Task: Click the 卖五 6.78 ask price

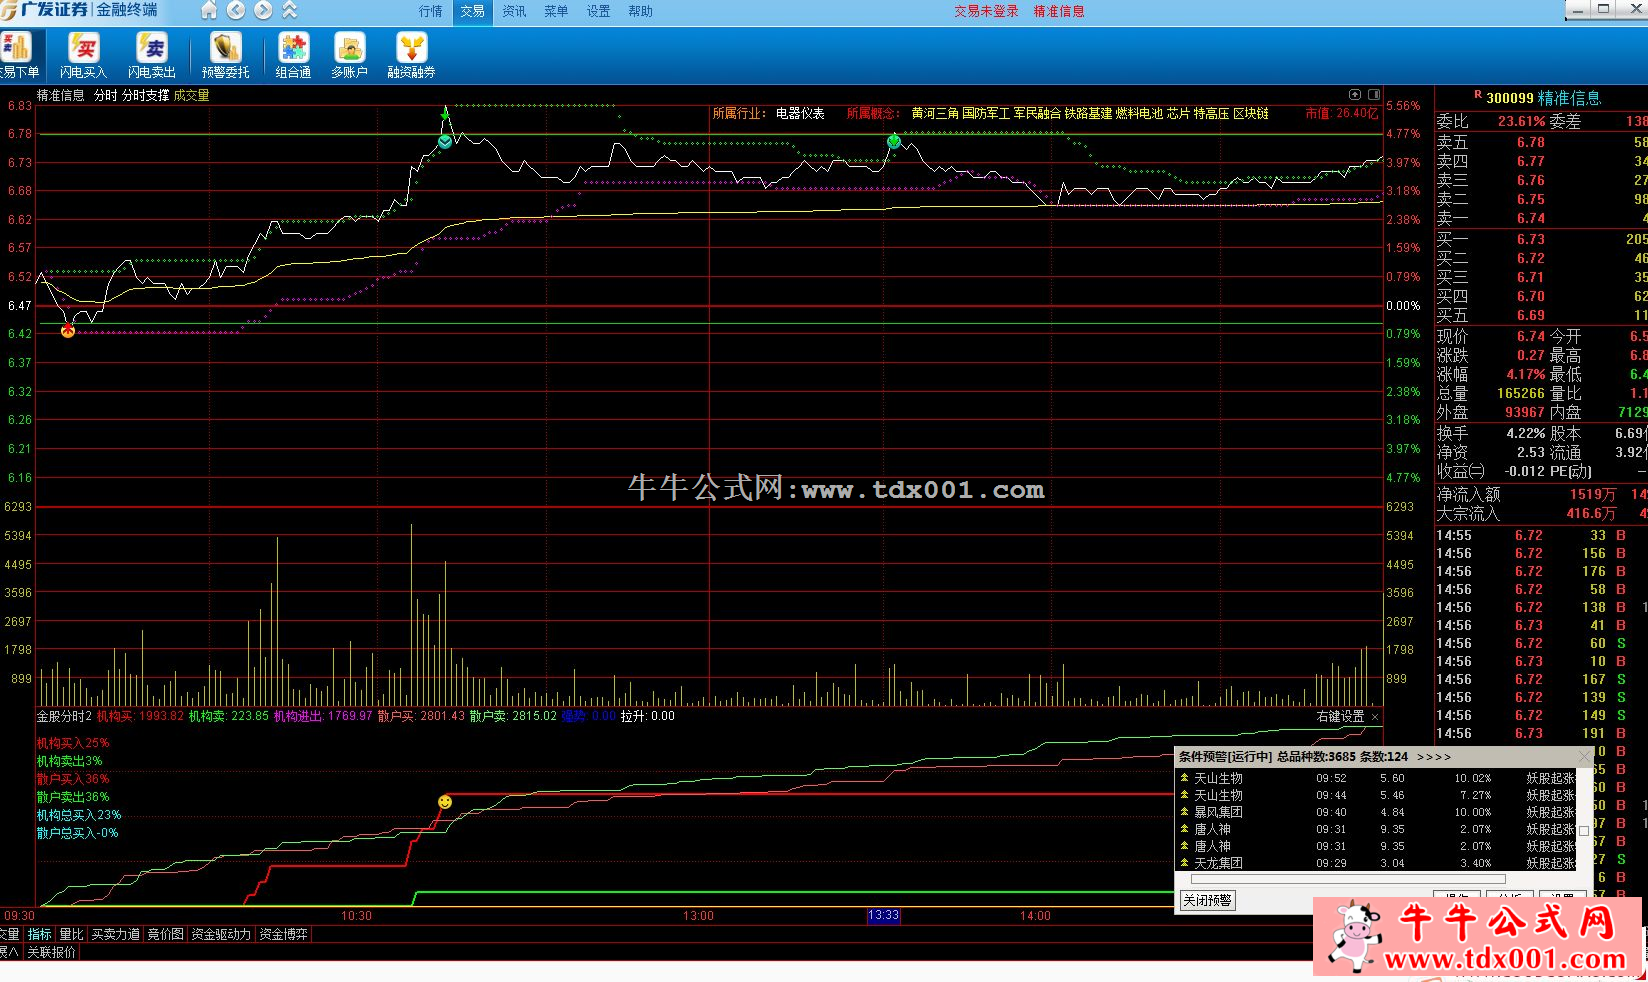Action: coord(1530,142)
